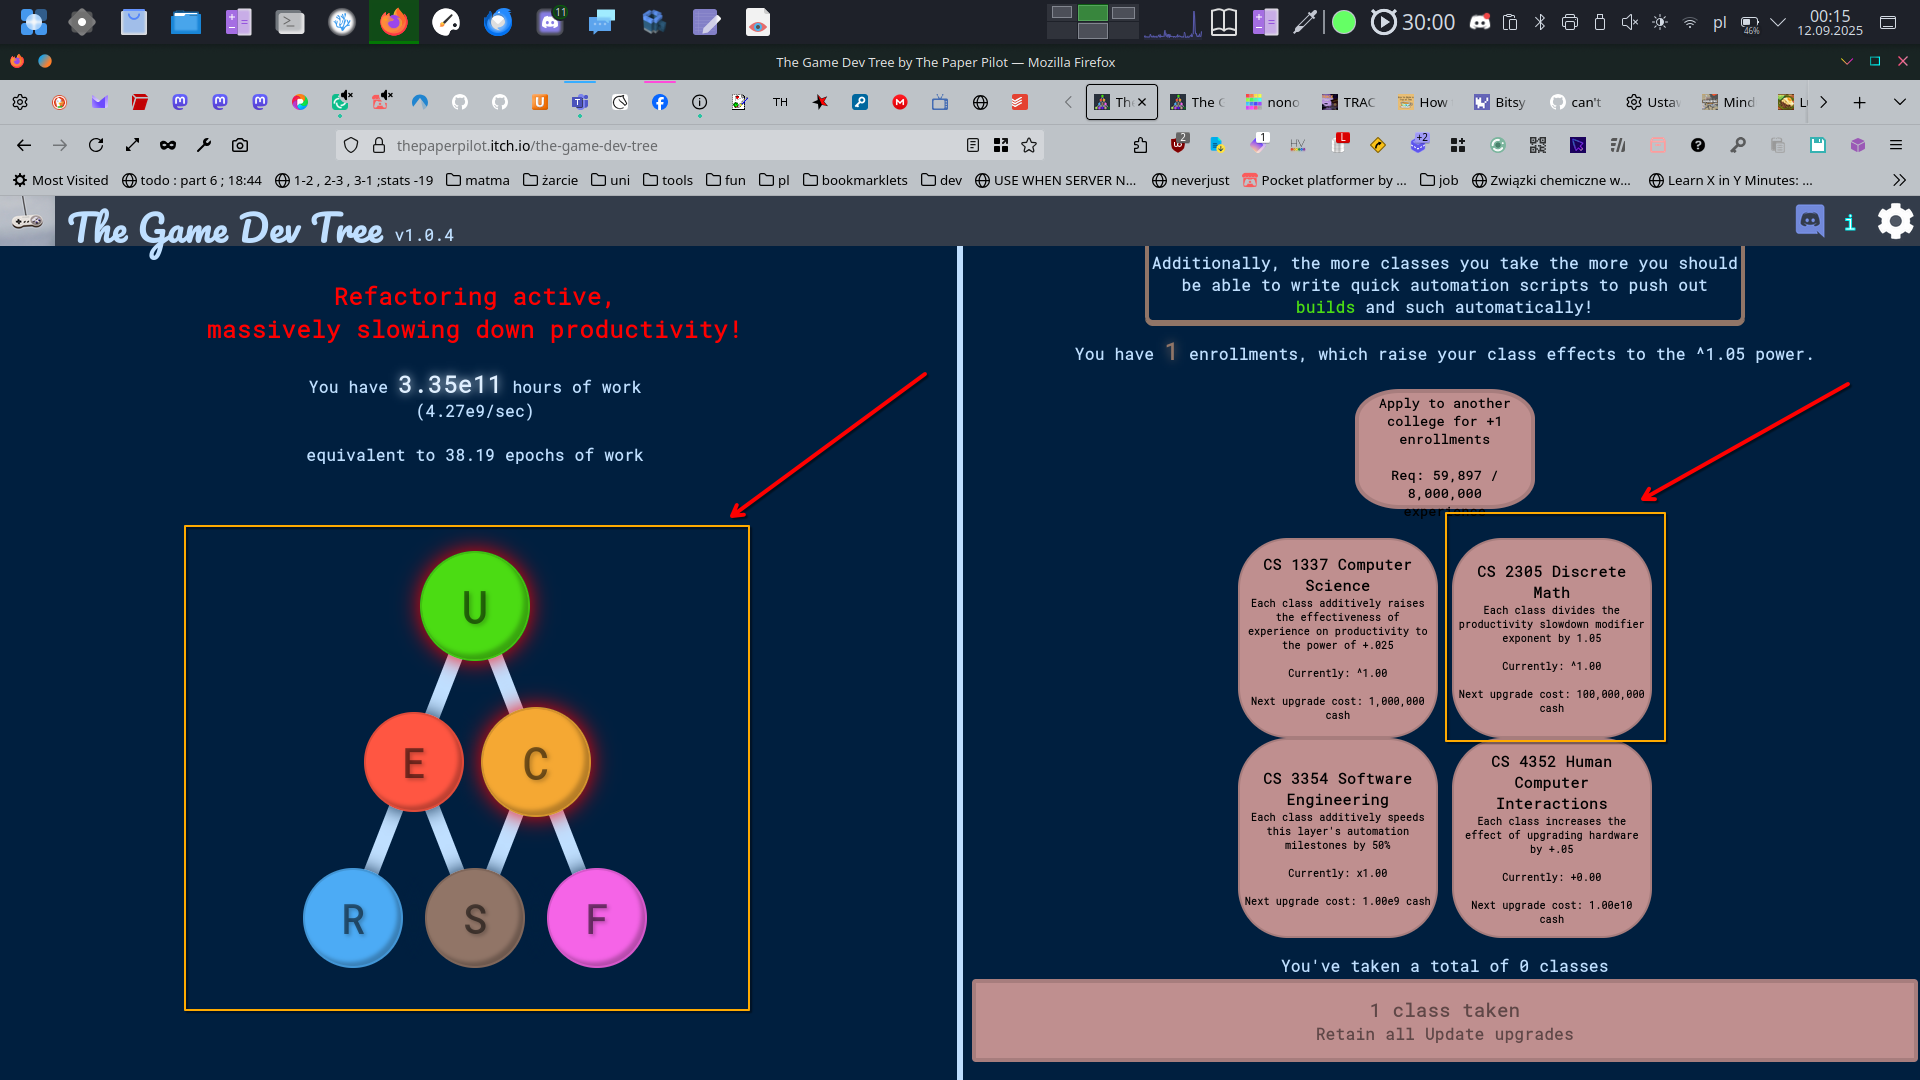Show game info via 'i' icon
This screenshot has height=1080, width=1920.
pyautogui.click(x=1850, y=222)
